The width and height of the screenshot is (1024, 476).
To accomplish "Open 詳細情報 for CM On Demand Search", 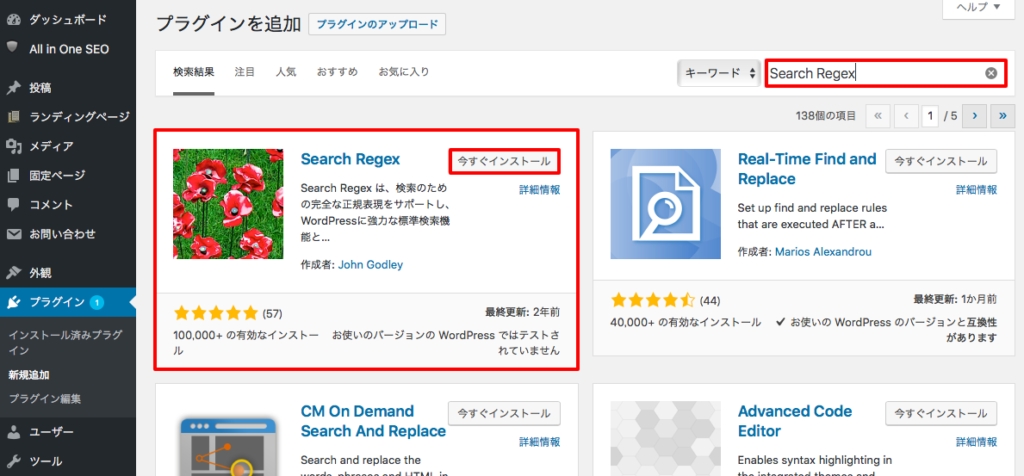I will tap(539, 442).
